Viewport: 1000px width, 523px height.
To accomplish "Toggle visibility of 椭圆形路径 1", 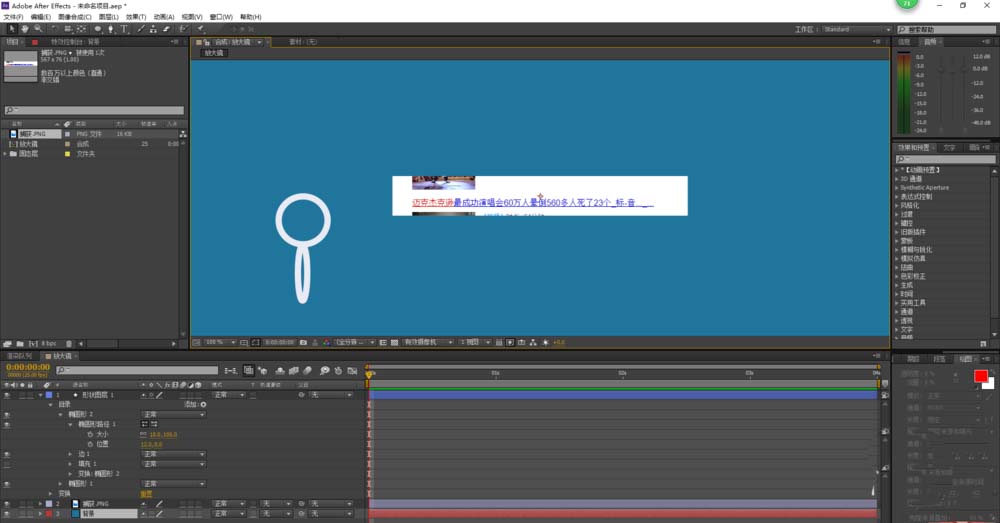I will tap(7, 424).
